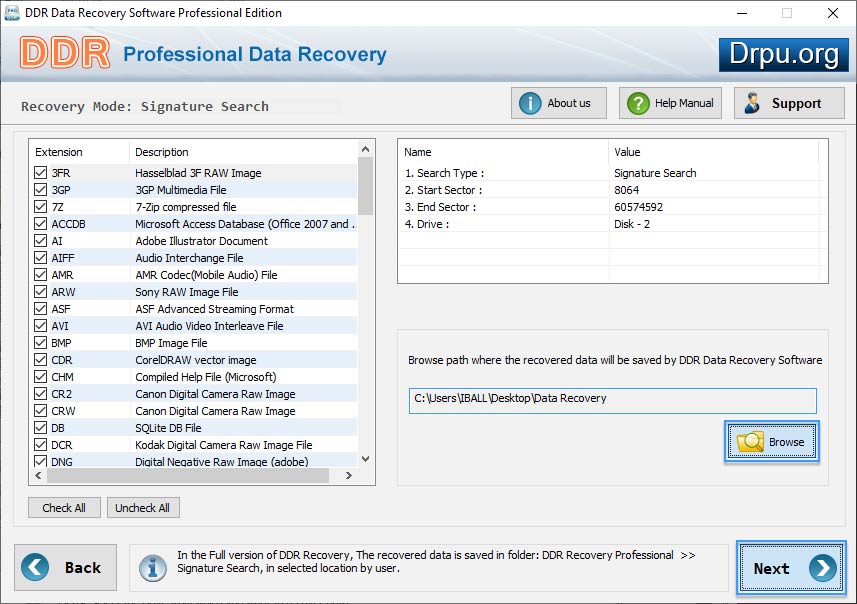
Task: Uncheck the BMP checkbox
Action: tap(40, 343)
